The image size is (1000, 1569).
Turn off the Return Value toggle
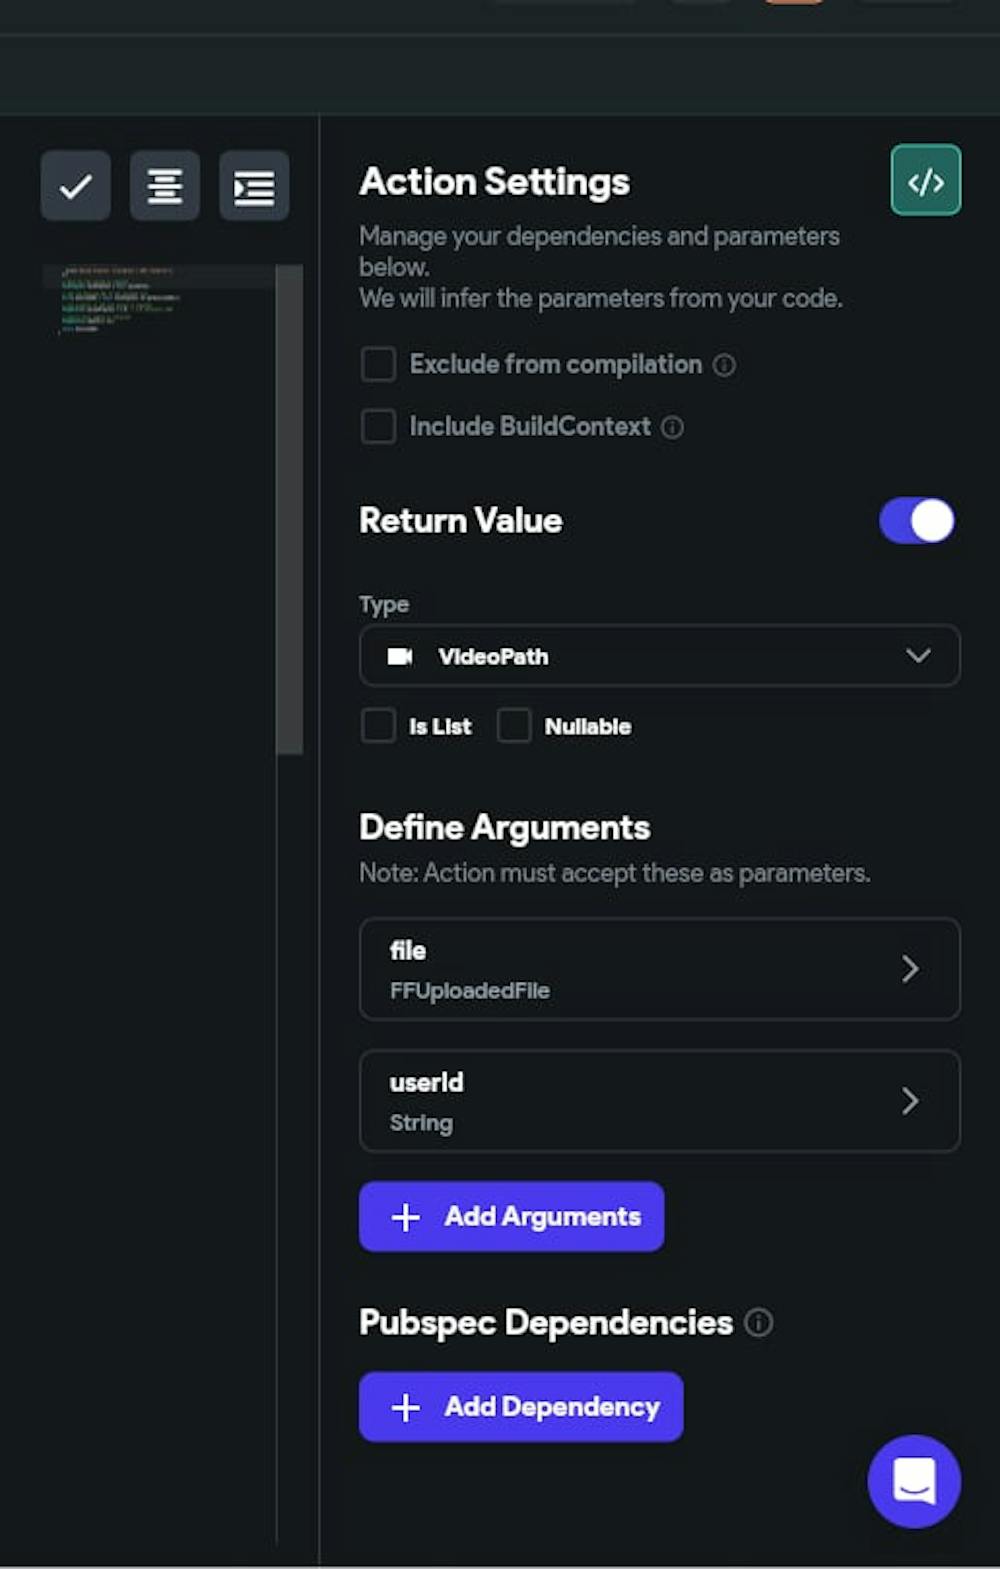pyautogui.click(x=916, y=521)
